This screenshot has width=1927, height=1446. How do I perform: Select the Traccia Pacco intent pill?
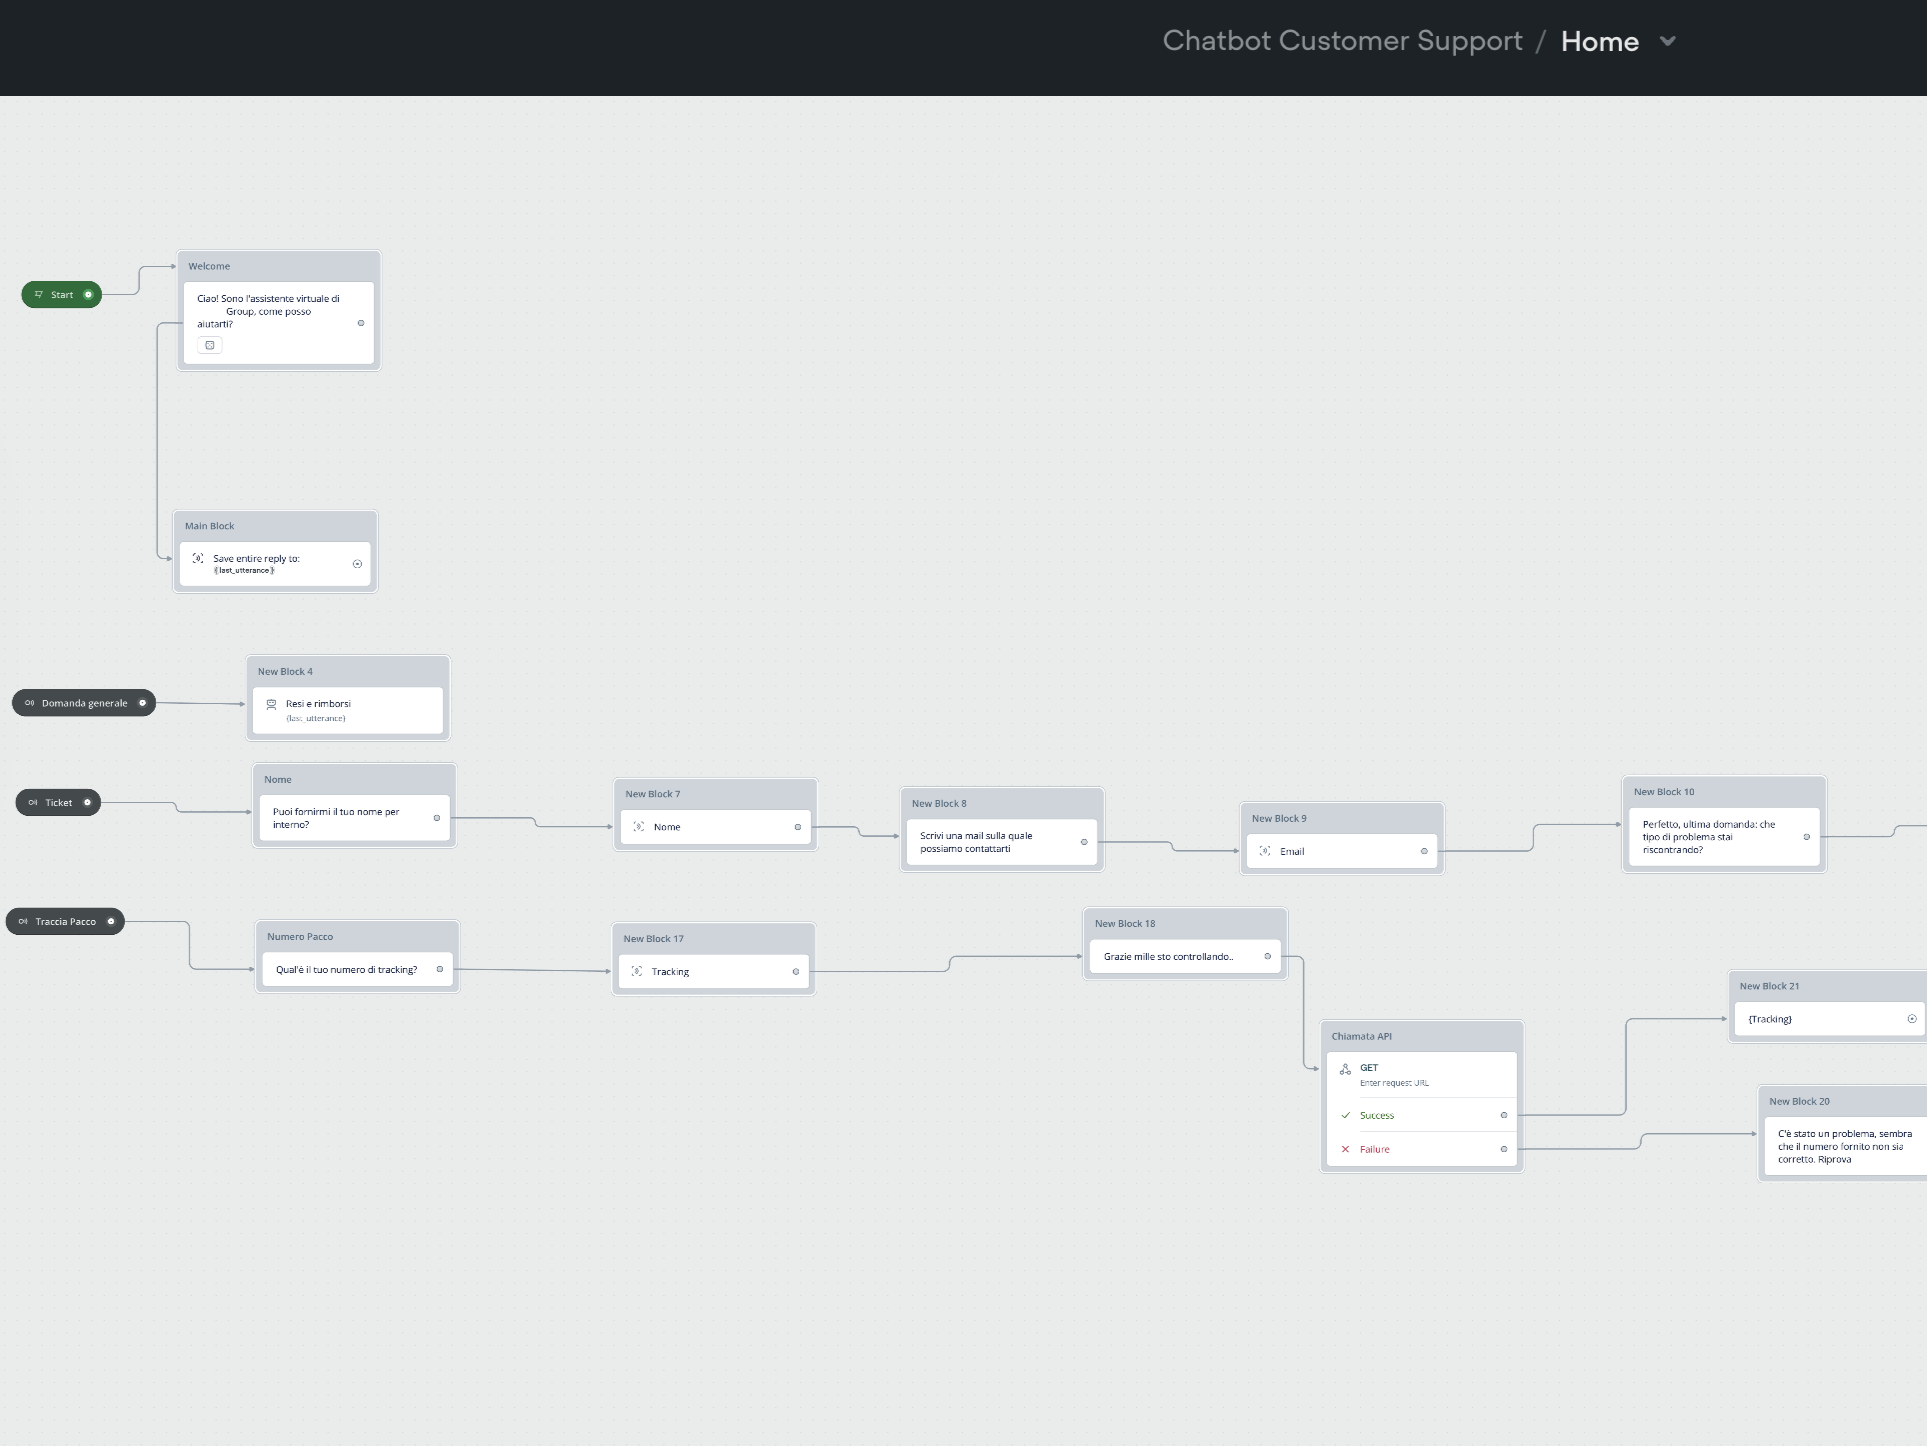coord(64,921)
